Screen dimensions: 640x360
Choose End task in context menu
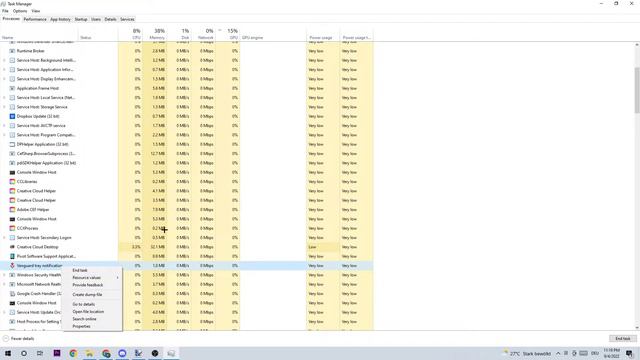pos(92,270)
